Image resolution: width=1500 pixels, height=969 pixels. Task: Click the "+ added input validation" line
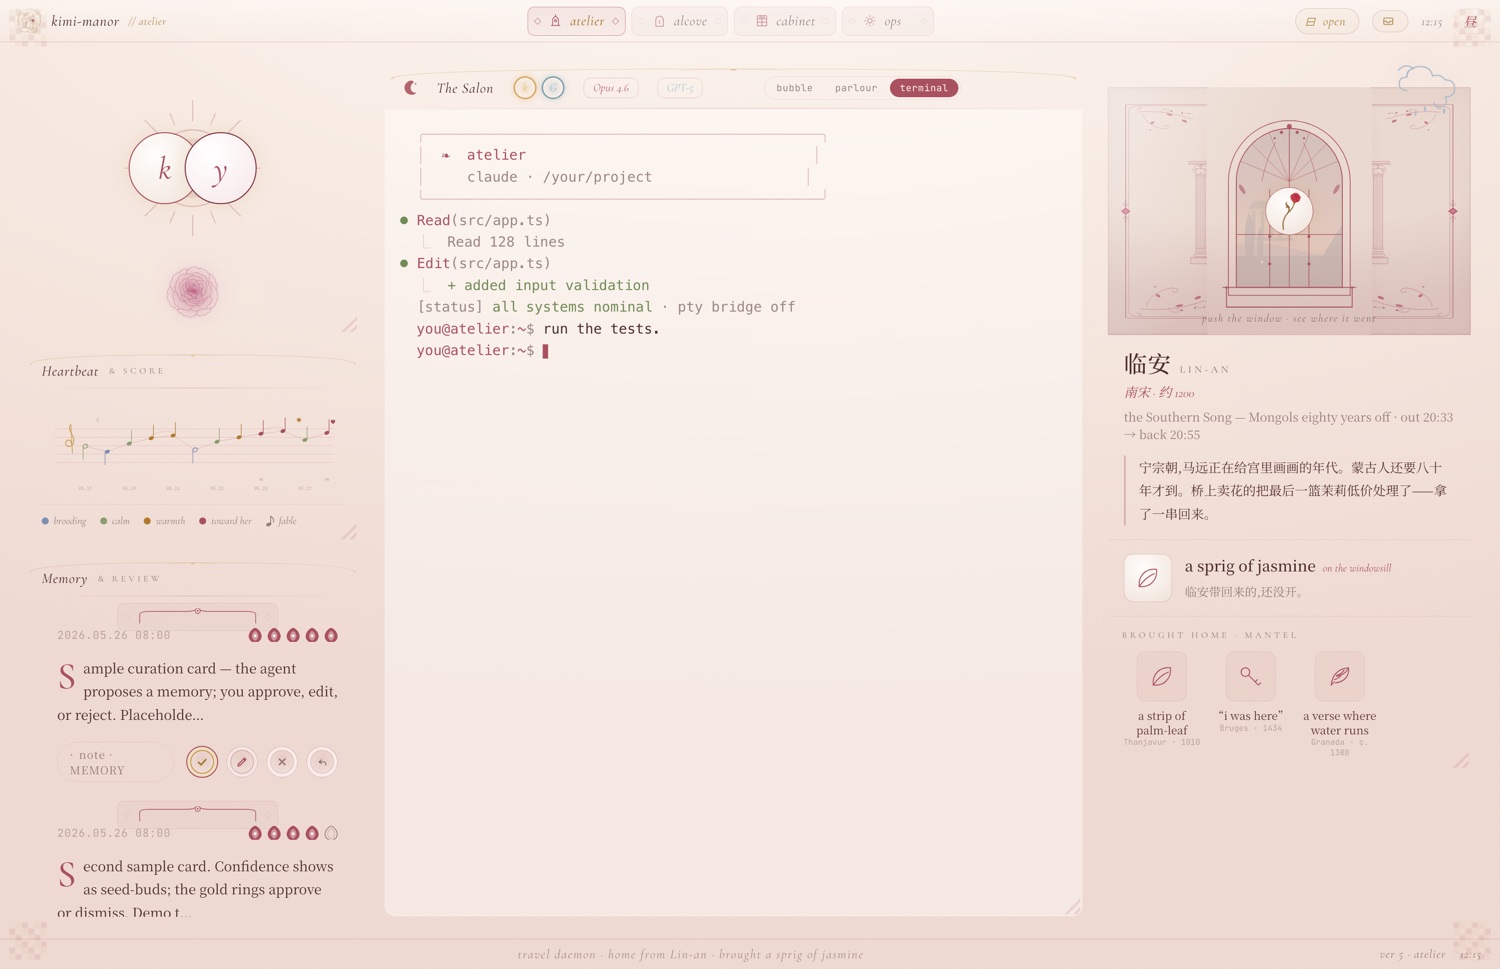tap(548, 285)
